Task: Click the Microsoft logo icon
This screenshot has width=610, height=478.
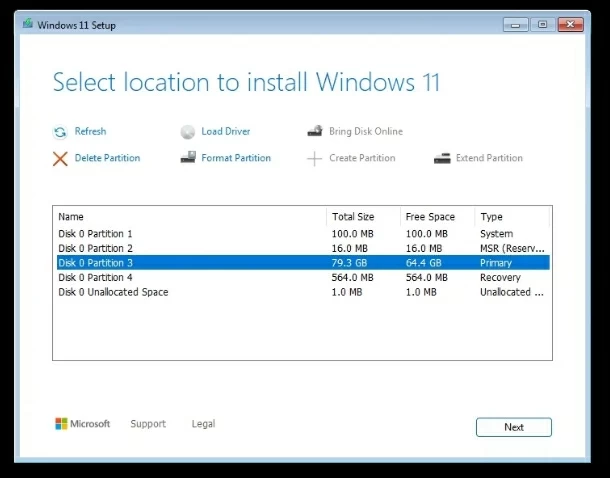Action: click(61, 424)
